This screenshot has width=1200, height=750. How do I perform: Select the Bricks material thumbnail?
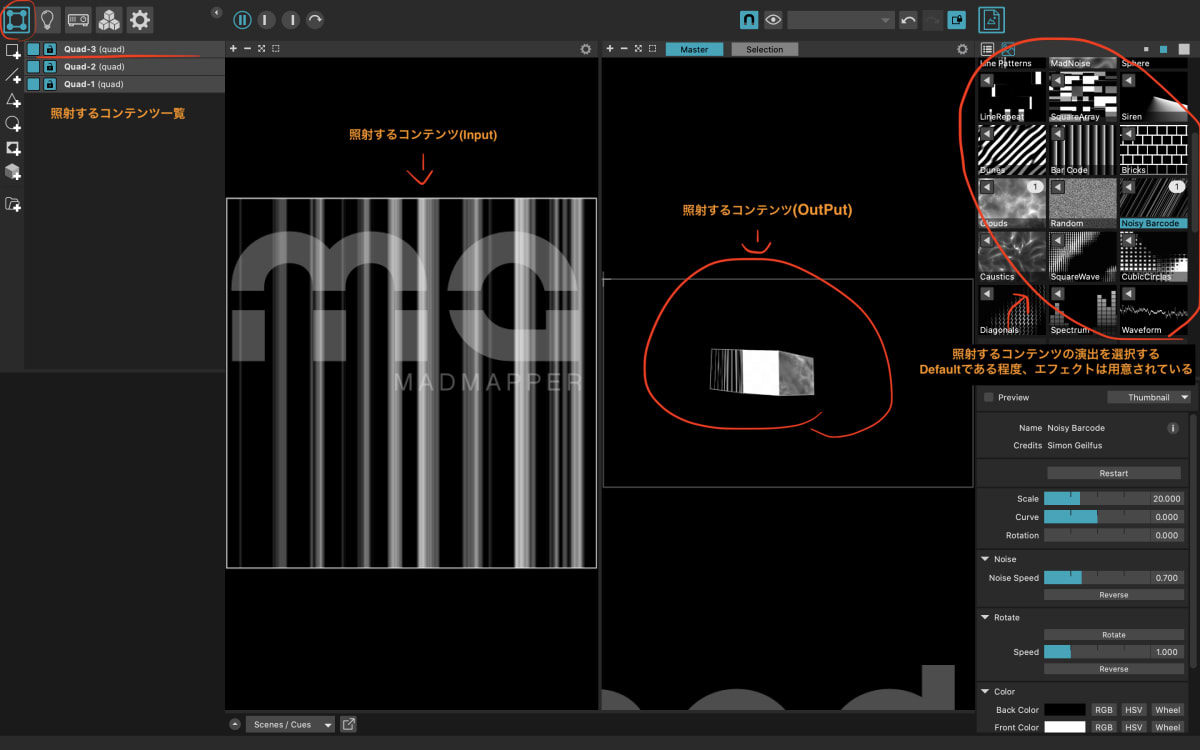[1153, 150]
